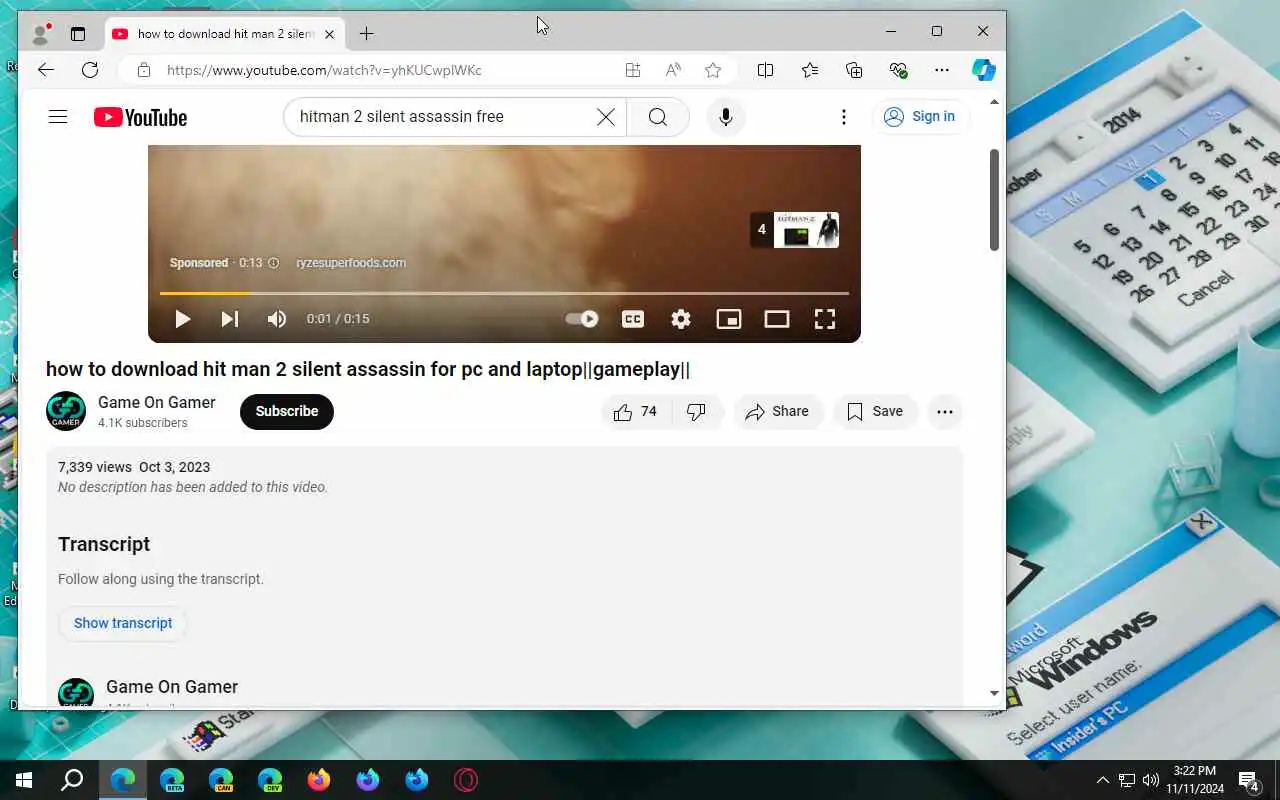
Task: Go to the YouTube home logo
Action: (x=141, y=117)
